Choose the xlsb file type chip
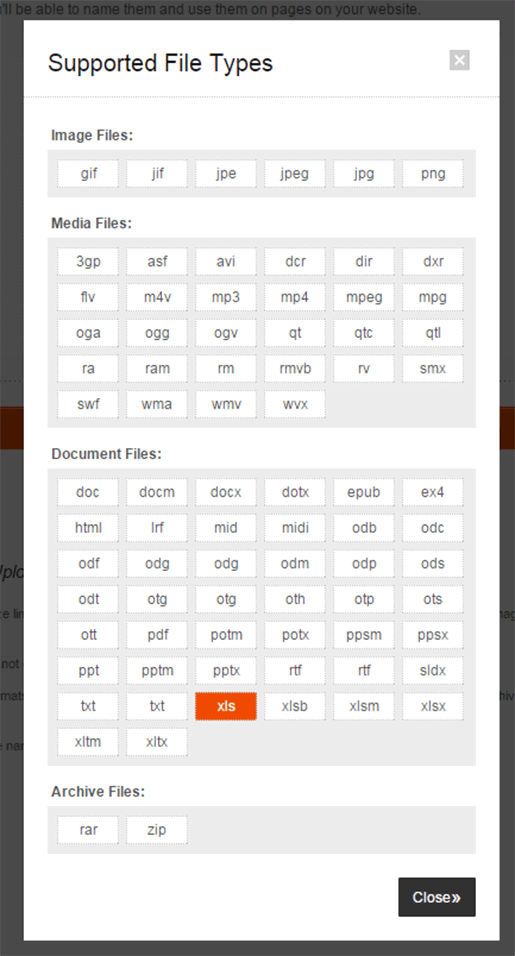Image resolution: width=515 pixels, height=956 pixels. [295, 706]
